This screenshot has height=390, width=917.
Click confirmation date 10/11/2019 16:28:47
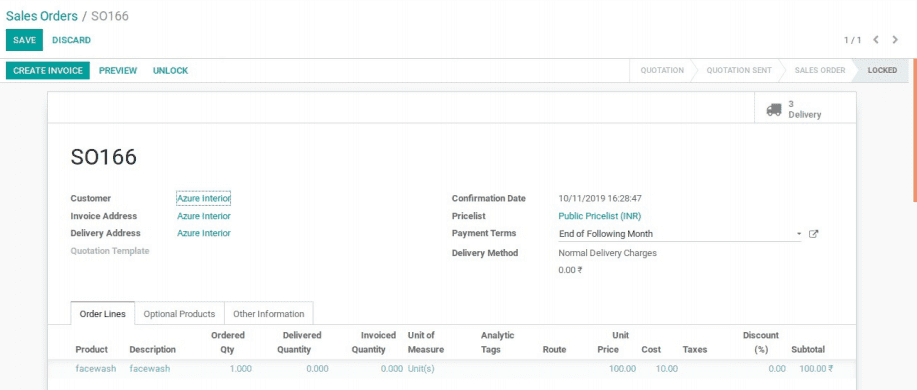click(600, 199)
